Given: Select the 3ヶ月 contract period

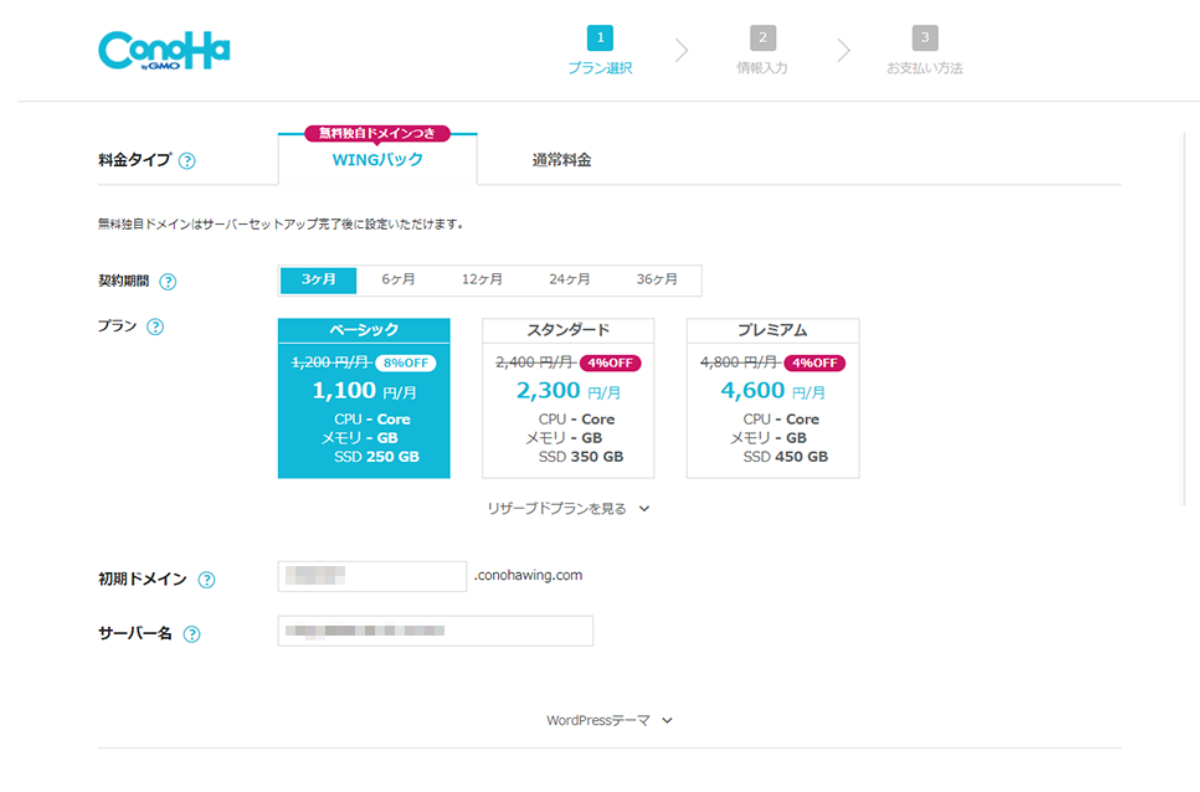Looking at the screenshot, I should [x=318, y=280].
